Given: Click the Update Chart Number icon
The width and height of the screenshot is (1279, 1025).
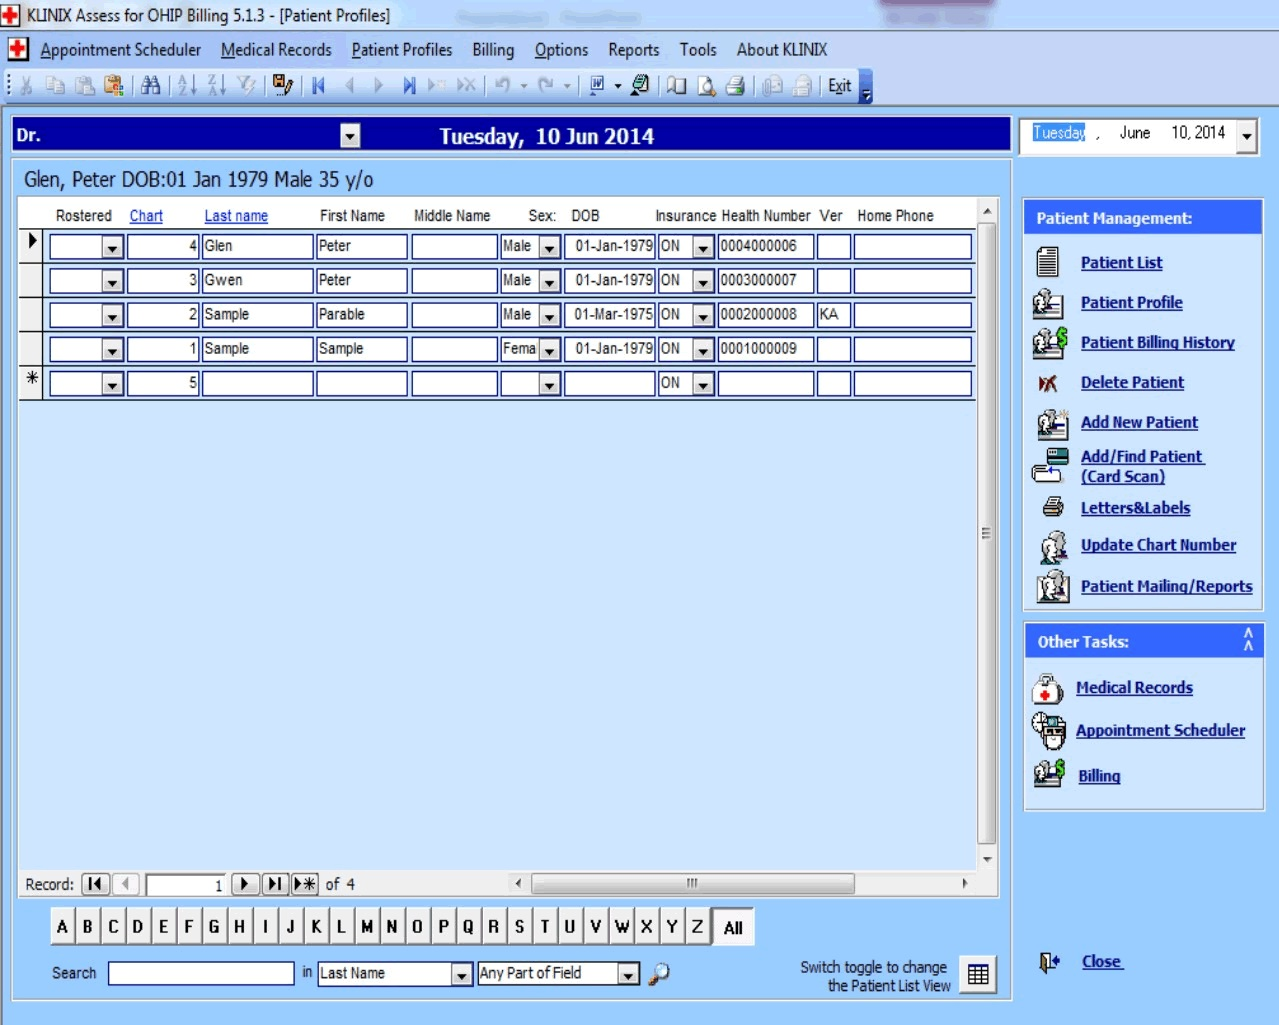Looking at the screenshot, I should [1052, 546].
